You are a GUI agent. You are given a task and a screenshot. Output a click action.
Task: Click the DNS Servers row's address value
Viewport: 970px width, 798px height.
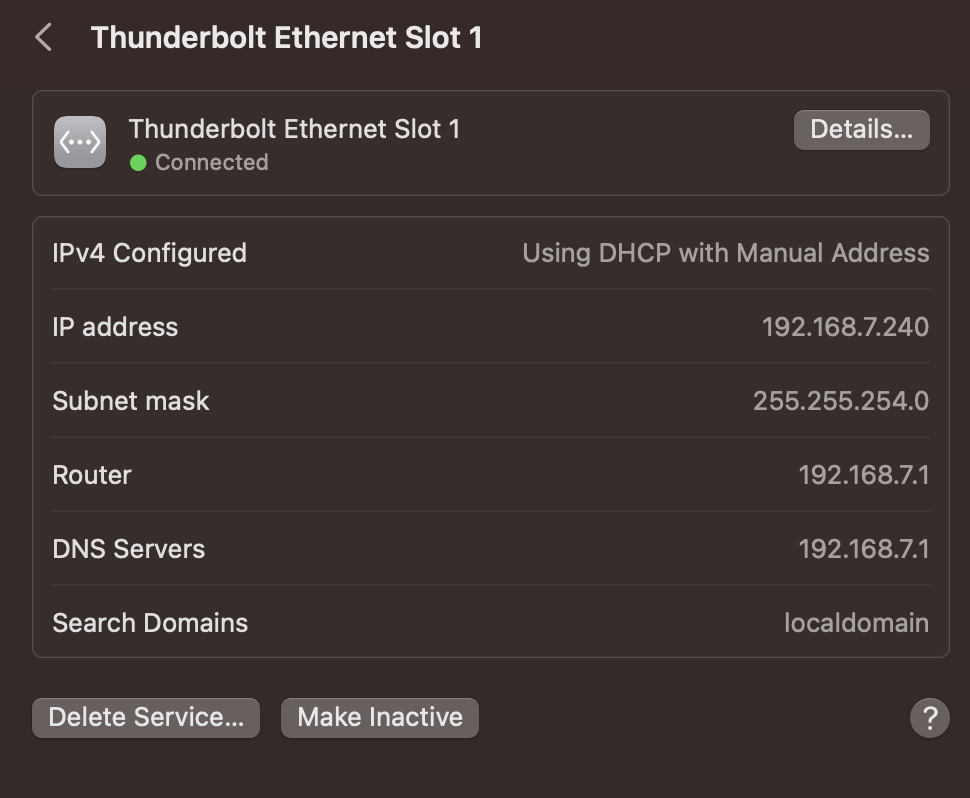point(863,549)
